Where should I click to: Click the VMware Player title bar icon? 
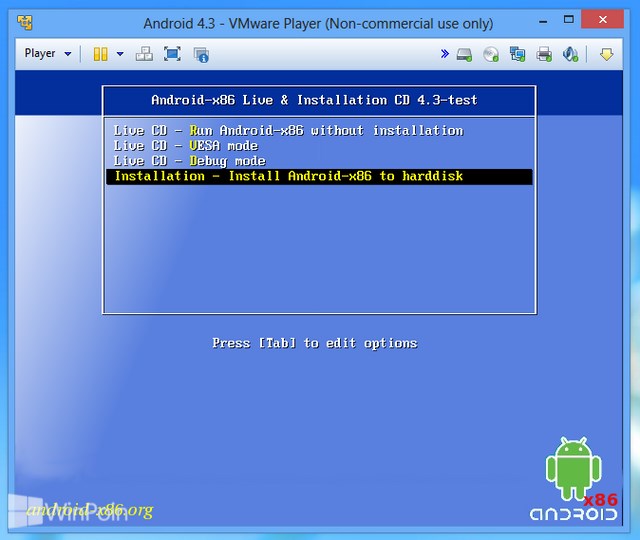click(x=25, y=23)
